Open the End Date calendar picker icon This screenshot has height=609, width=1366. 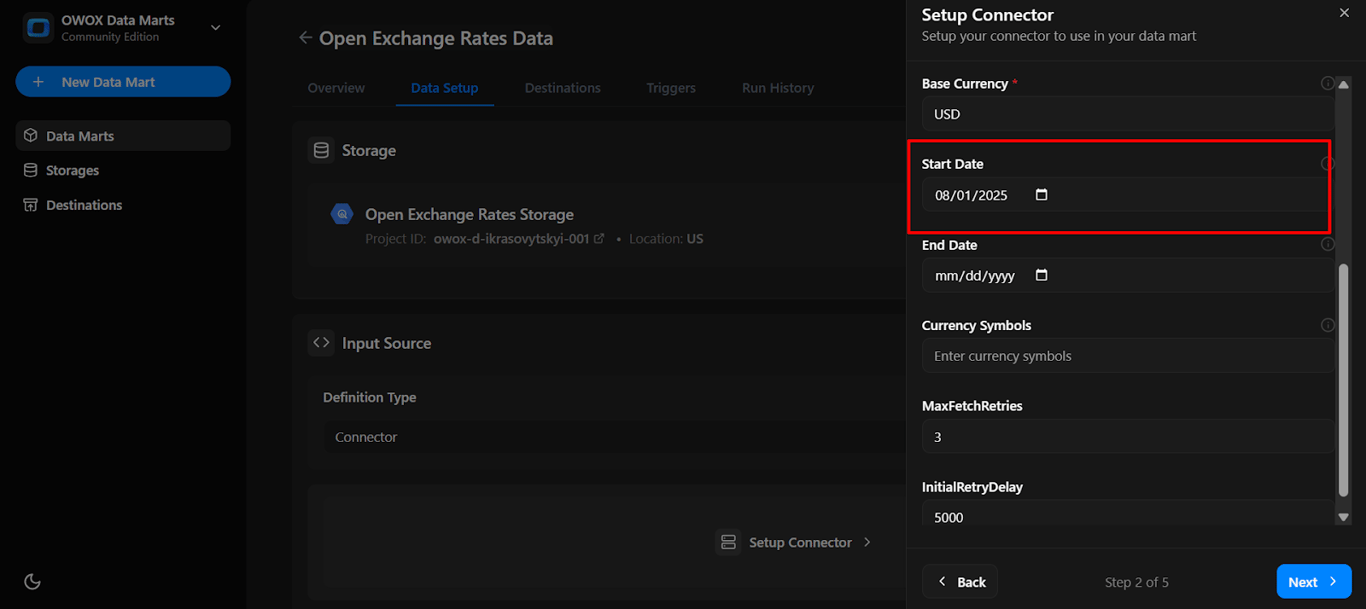[1041, 275]
